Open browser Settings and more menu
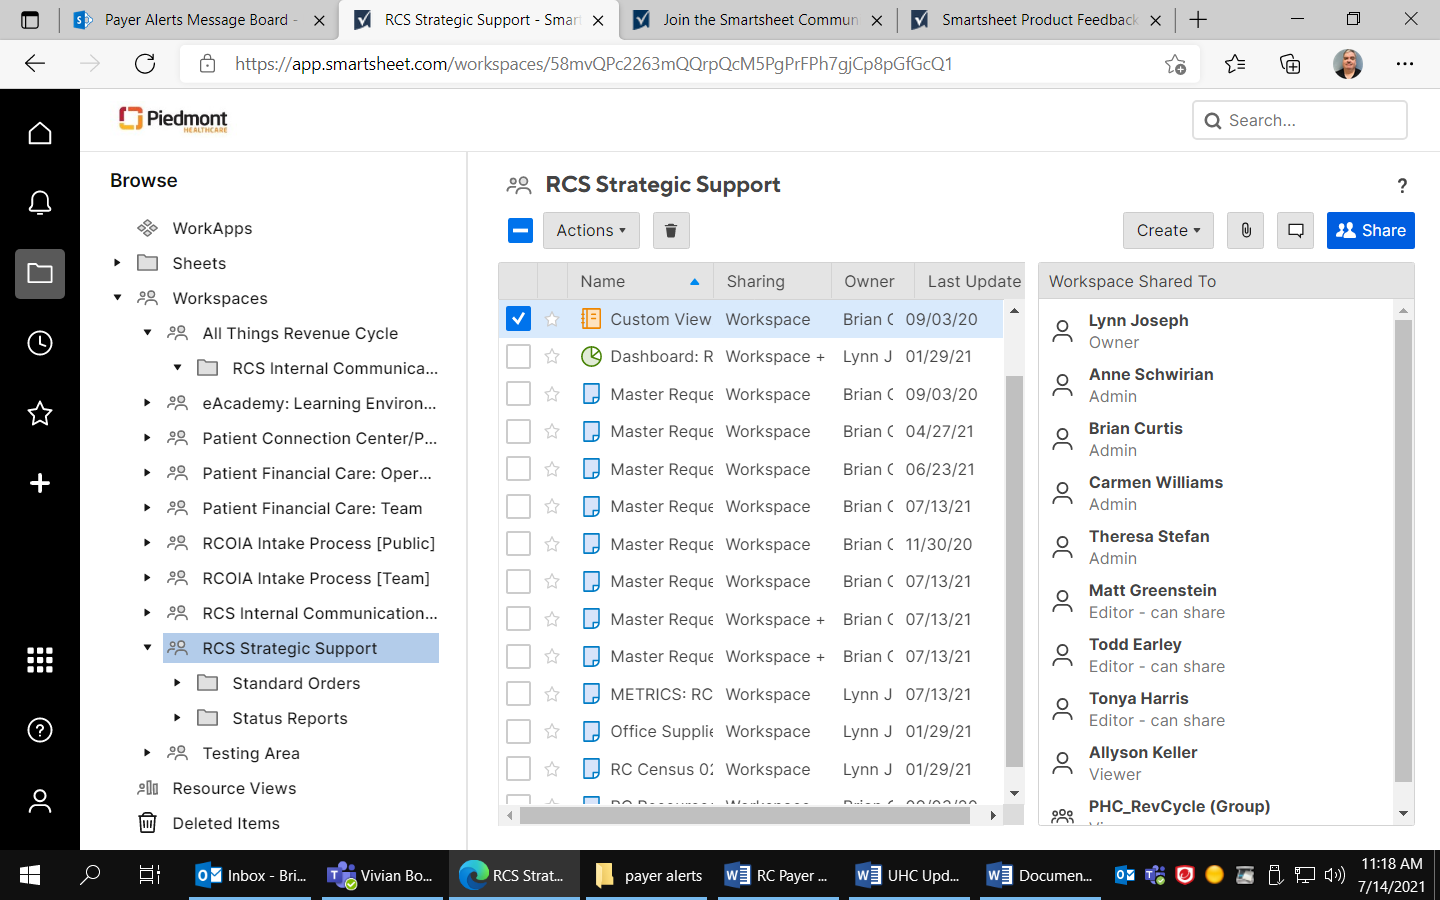The height and width of the screenshot is (900, 1440). click(x=1405, y=64)
